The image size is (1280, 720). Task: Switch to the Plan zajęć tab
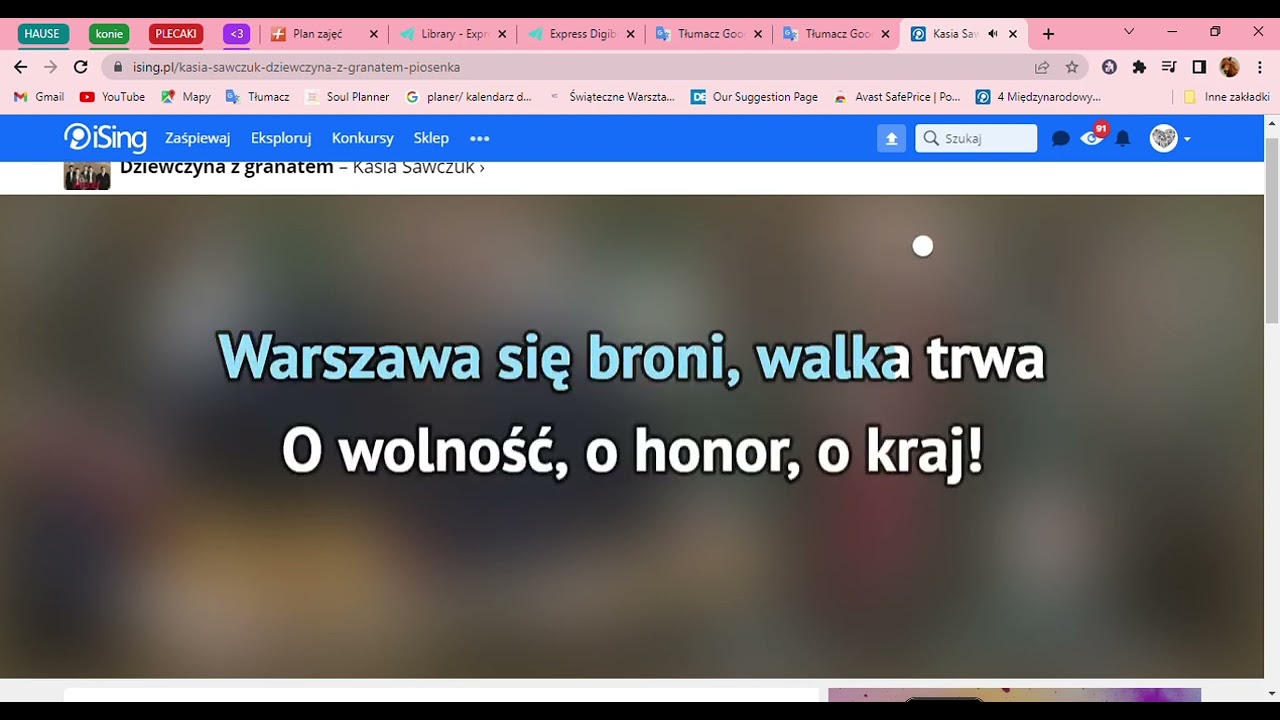(324, 33)
